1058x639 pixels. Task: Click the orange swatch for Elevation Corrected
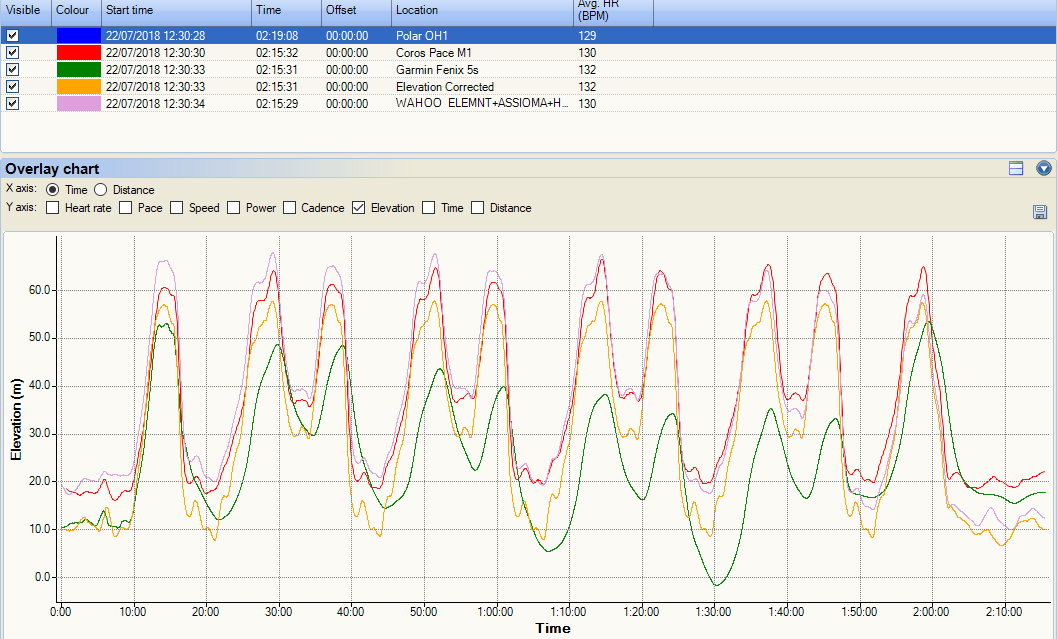coord(78,87)
